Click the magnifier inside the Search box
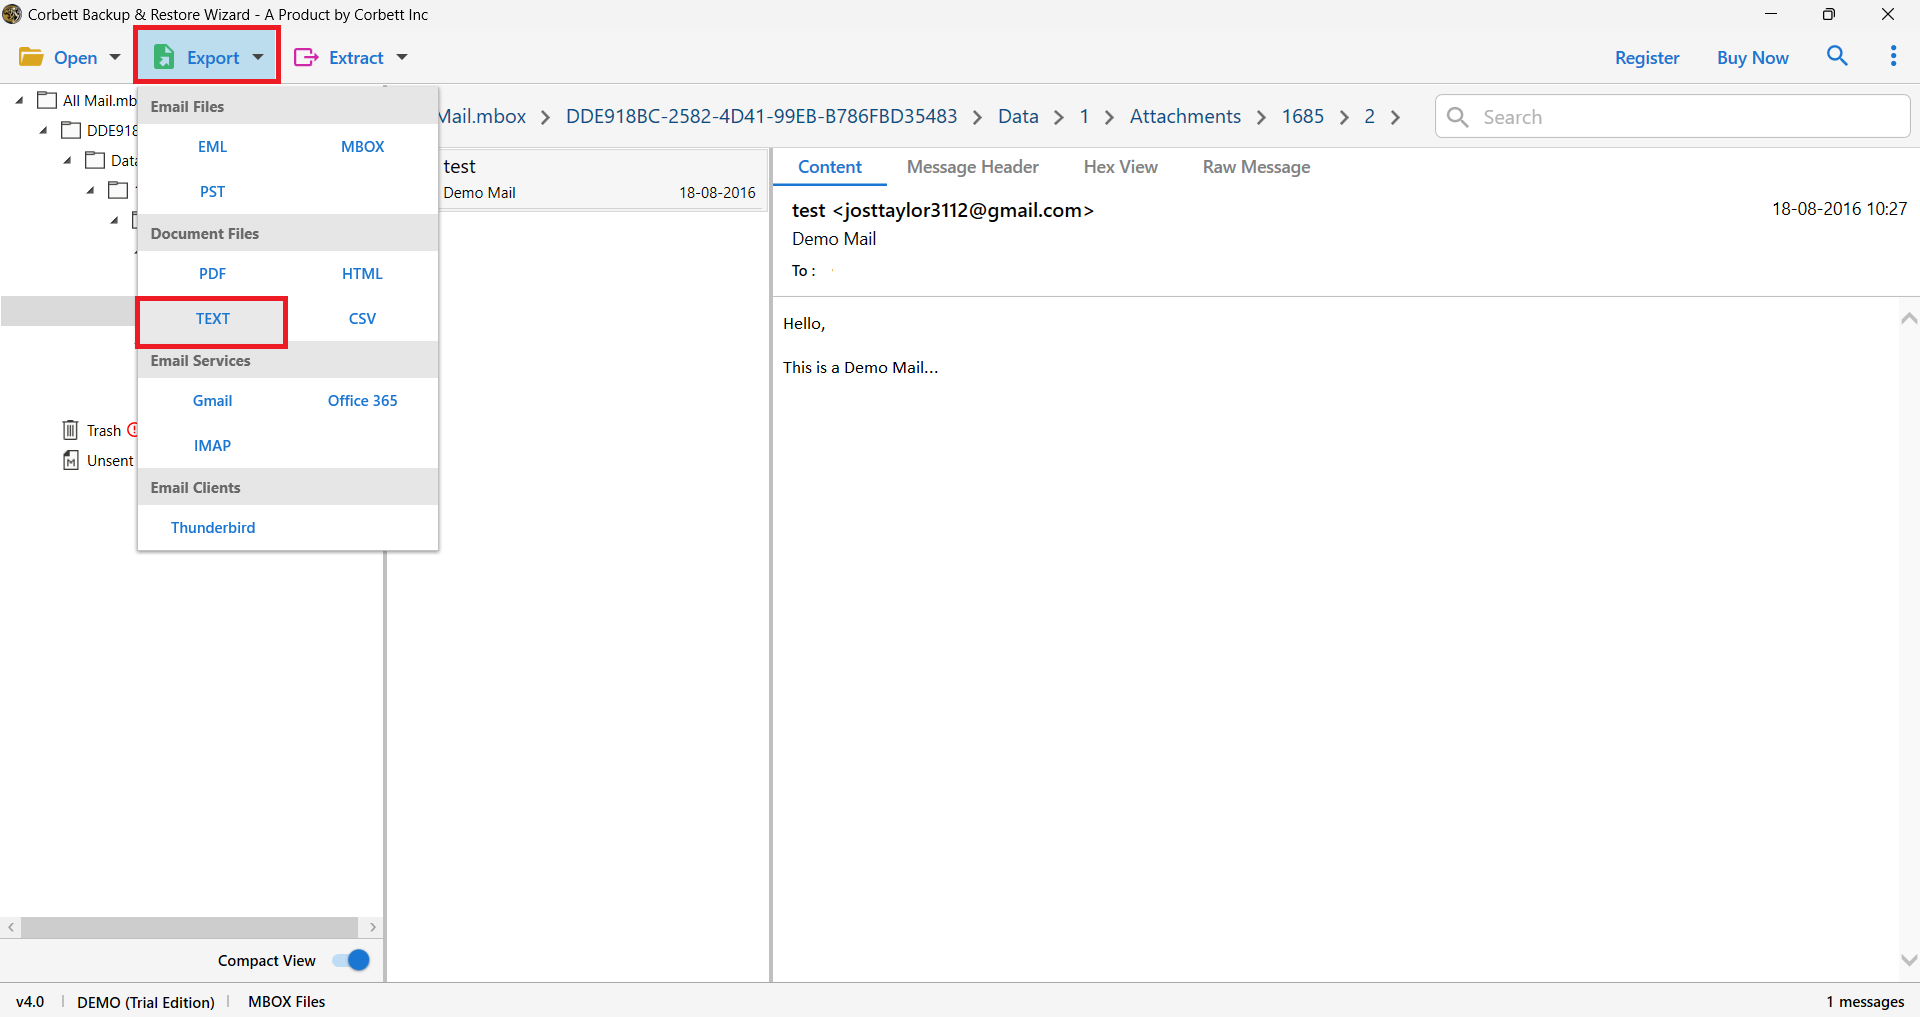1920x1017 pixels. 1458,117
